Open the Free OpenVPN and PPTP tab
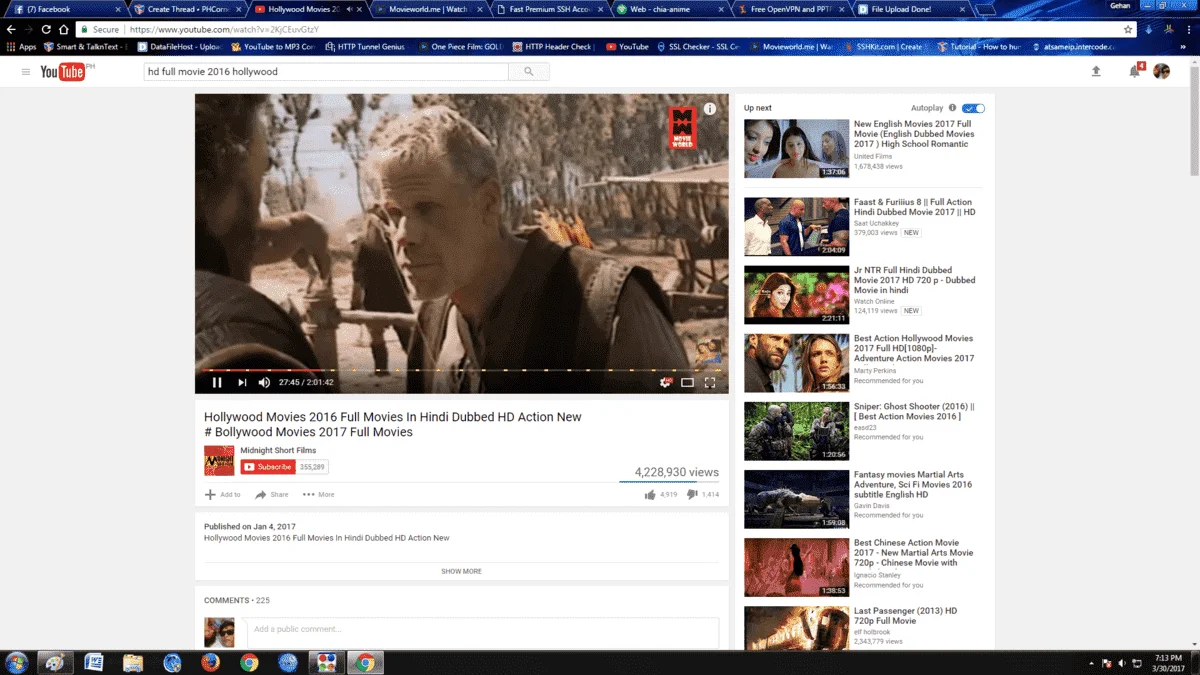The image size is (1200, 675). pos(790,9)
